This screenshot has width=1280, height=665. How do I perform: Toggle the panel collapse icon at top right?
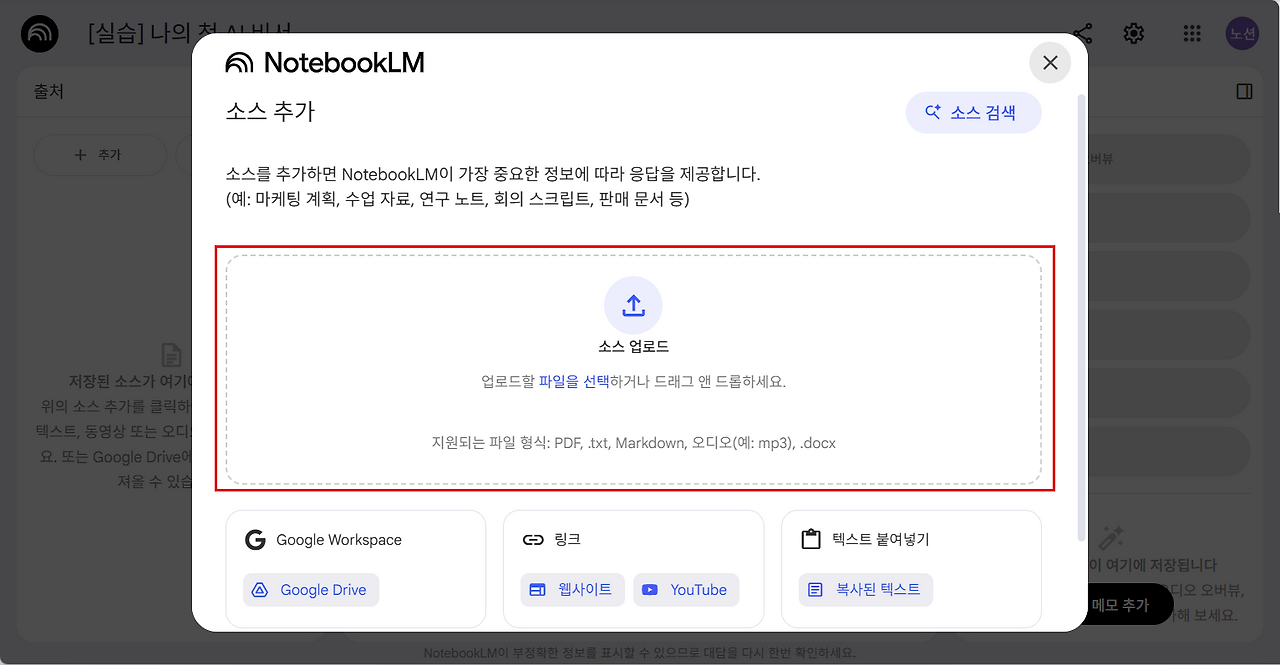click(1245, 91)
